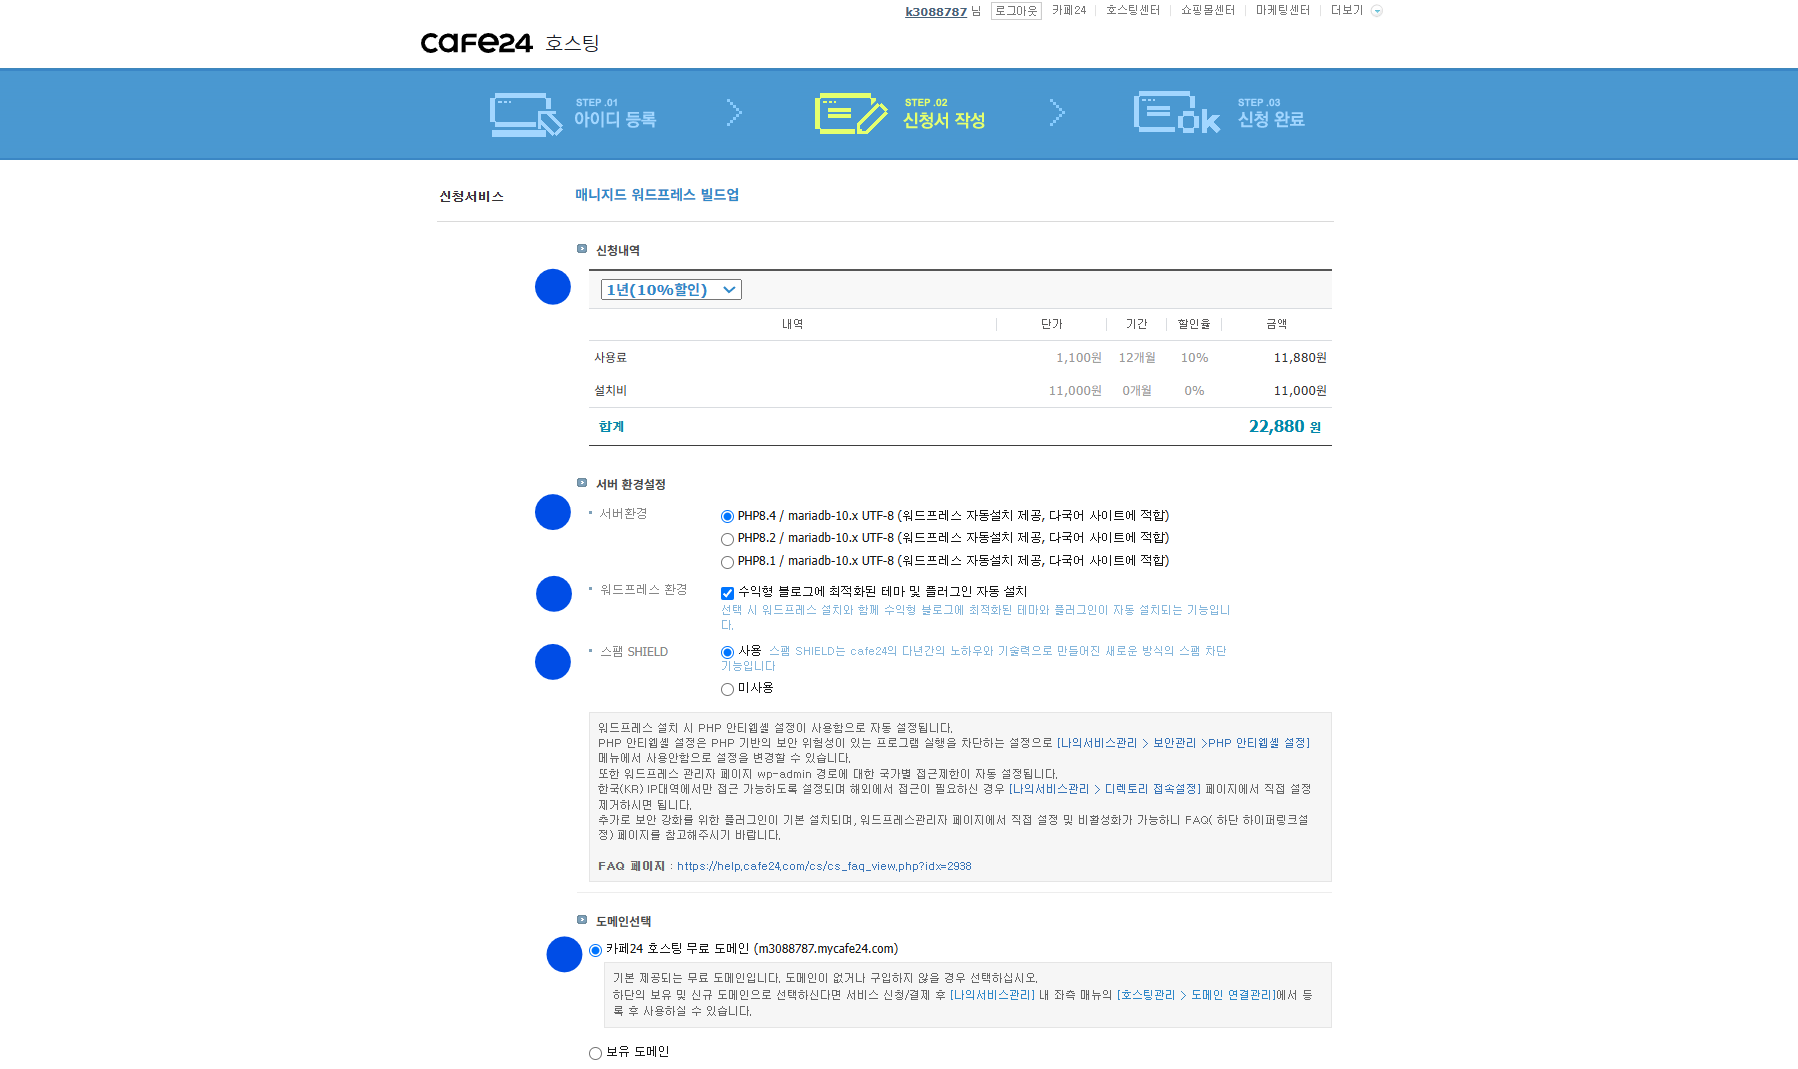Open 마케팅센터 in the top menu
This screenshot has height=1069, width=1798.
[x=1283, y=10]
